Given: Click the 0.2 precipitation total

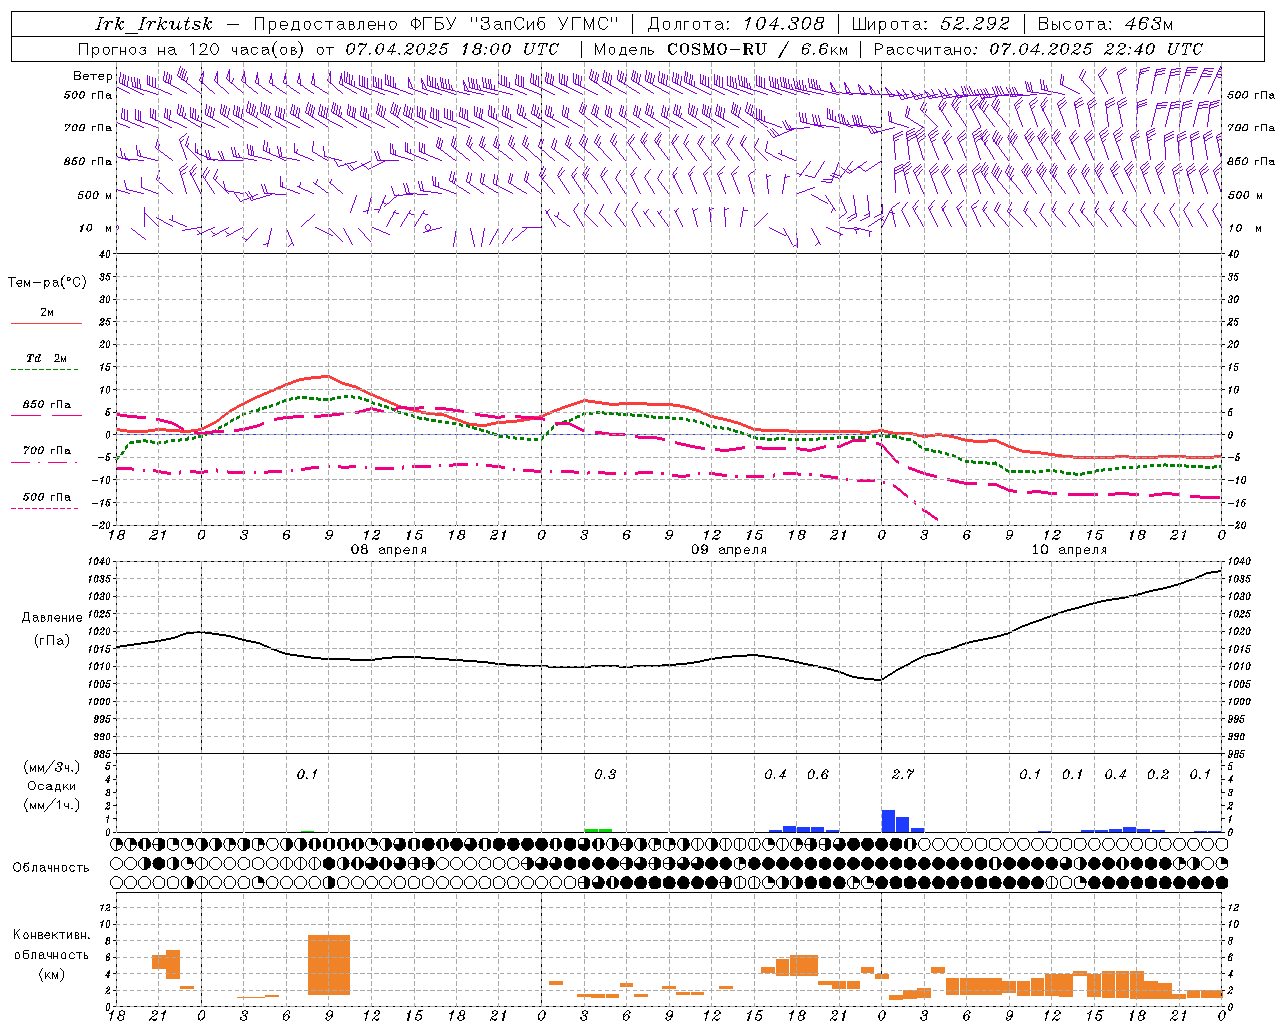Looking at the screenshot, I should coord(1158,774).
